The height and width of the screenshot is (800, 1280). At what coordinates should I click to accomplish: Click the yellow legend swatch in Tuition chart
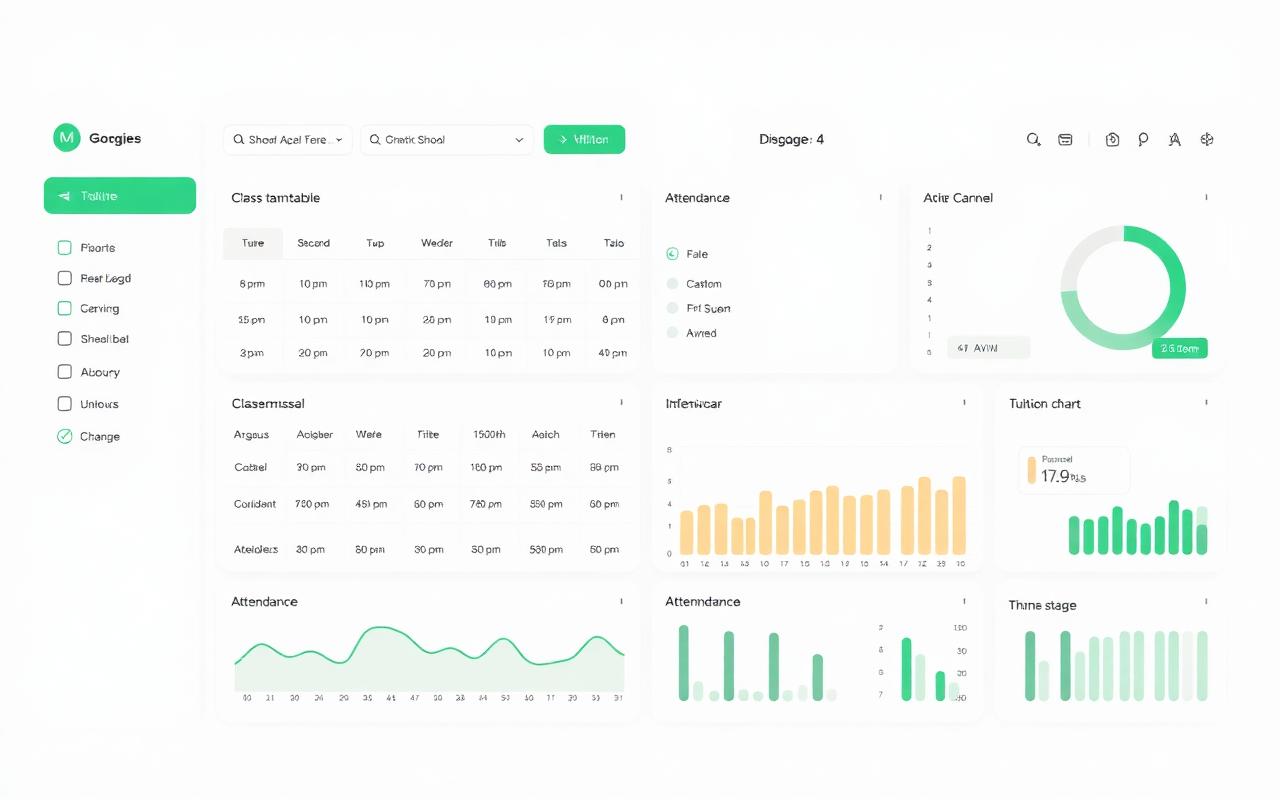pos(1032,470)
